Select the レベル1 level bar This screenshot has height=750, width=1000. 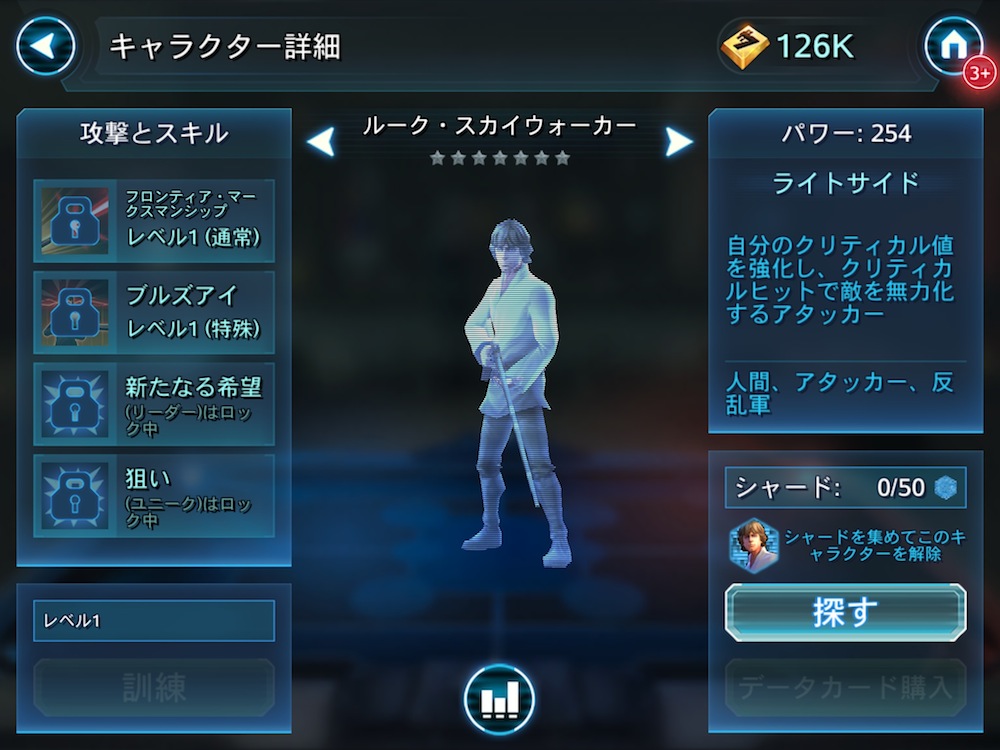pyautogui.click(x=154, y=621)
